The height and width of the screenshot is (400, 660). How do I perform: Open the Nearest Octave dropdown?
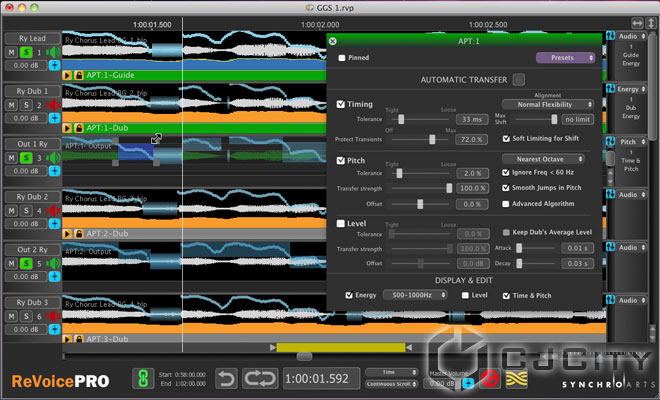click(x=543, y=159)
